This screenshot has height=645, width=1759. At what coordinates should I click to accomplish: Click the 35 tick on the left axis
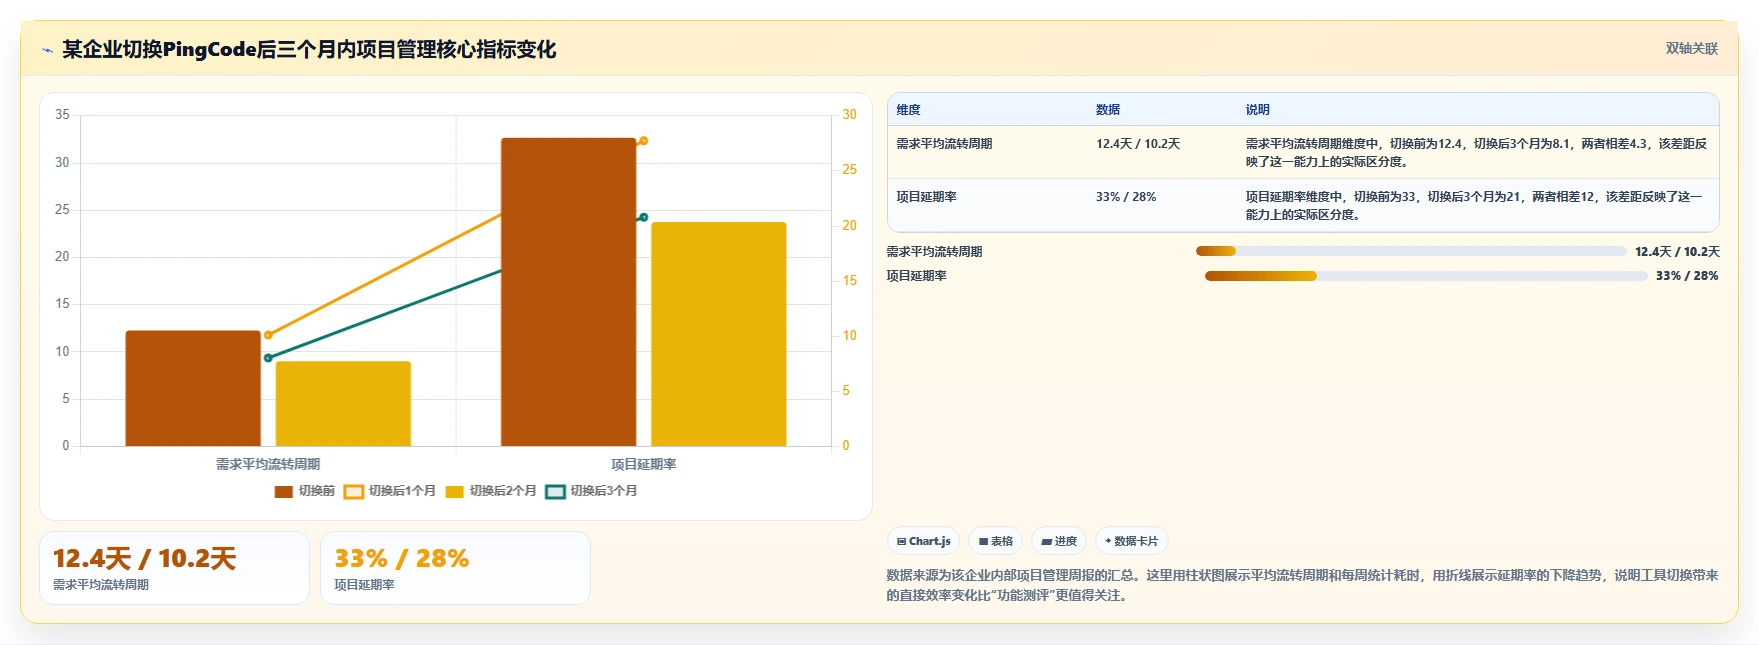(x=62, y=115)
